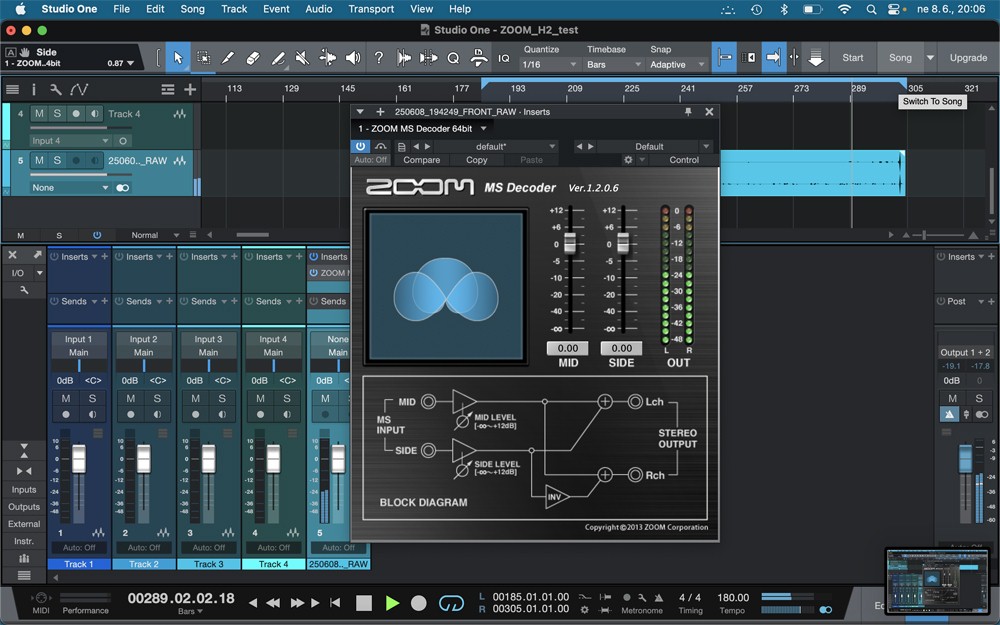1000x625 pixels.
Task: Select the Range tool
Action: click(x=203, y=58)
